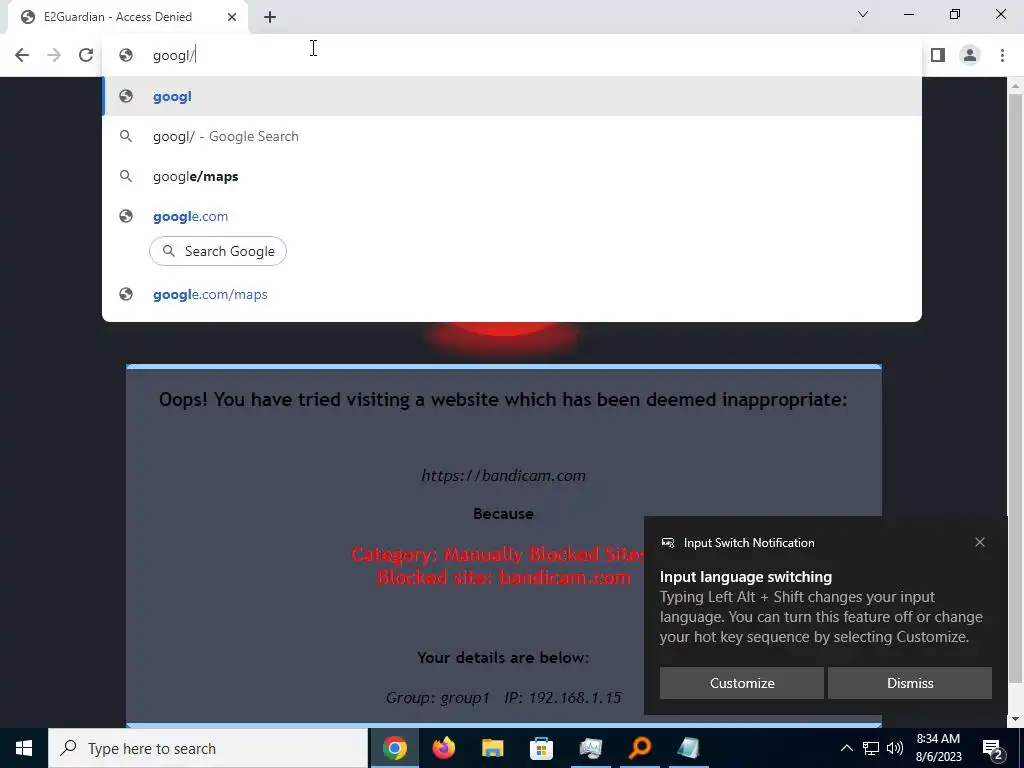Close the E2Guardian - Access Denied tab

pyautogui.click(x=232, y=17)
